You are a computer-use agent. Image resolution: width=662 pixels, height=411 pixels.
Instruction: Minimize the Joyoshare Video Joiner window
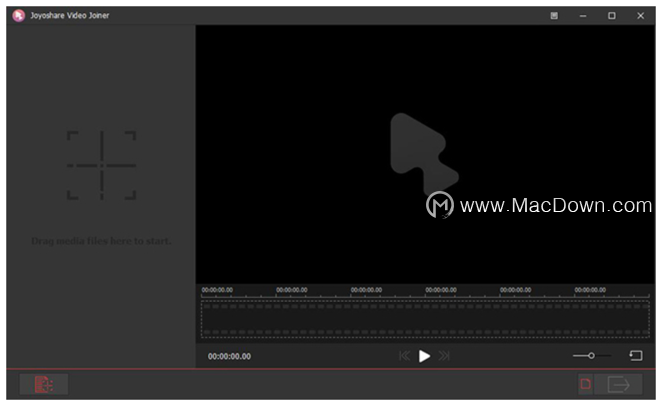(x=583, y=16)
